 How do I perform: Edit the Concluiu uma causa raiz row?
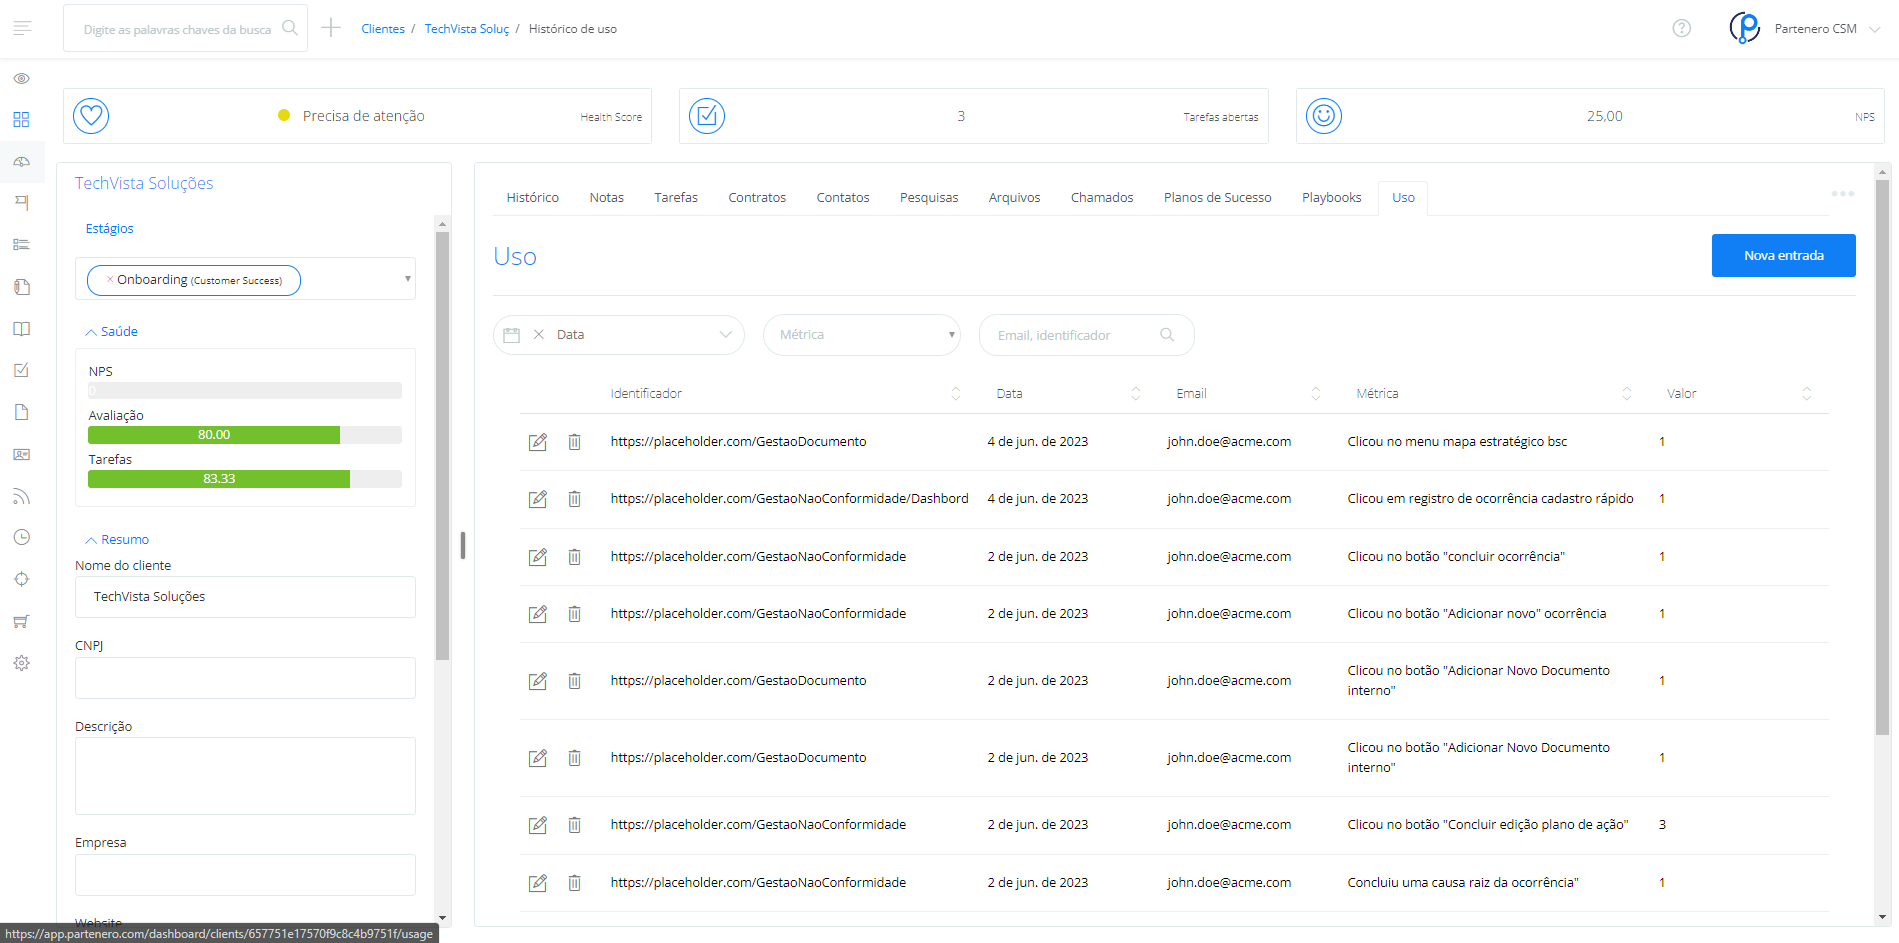pos(538,883)
